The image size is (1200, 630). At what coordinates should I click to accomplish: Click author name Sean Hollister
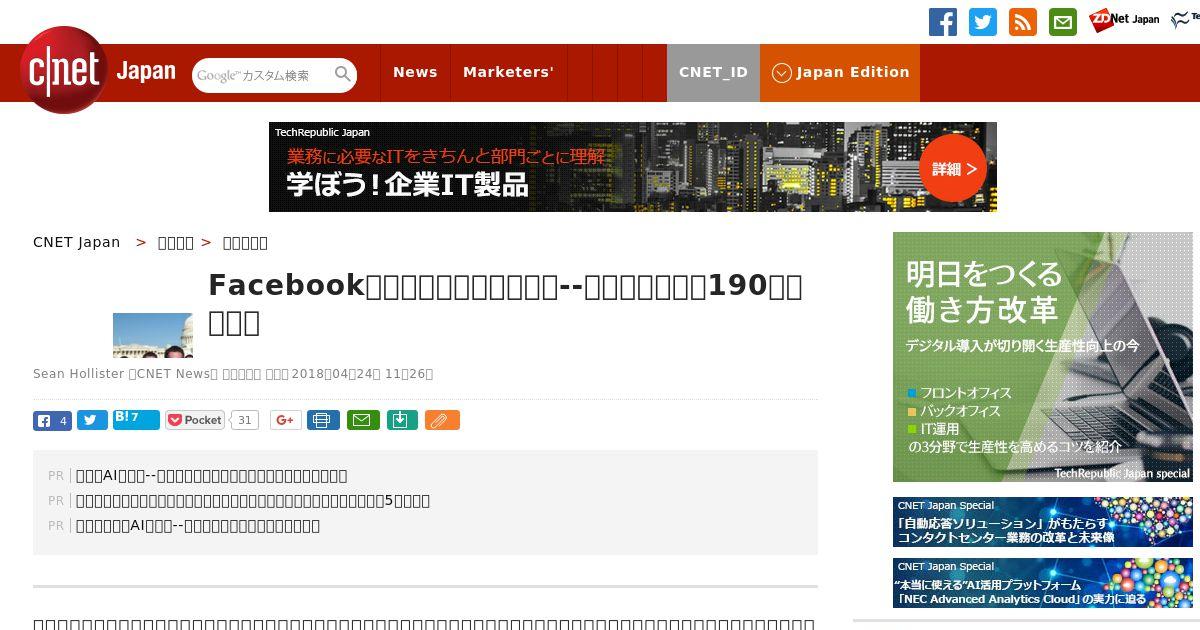[78, 374]
